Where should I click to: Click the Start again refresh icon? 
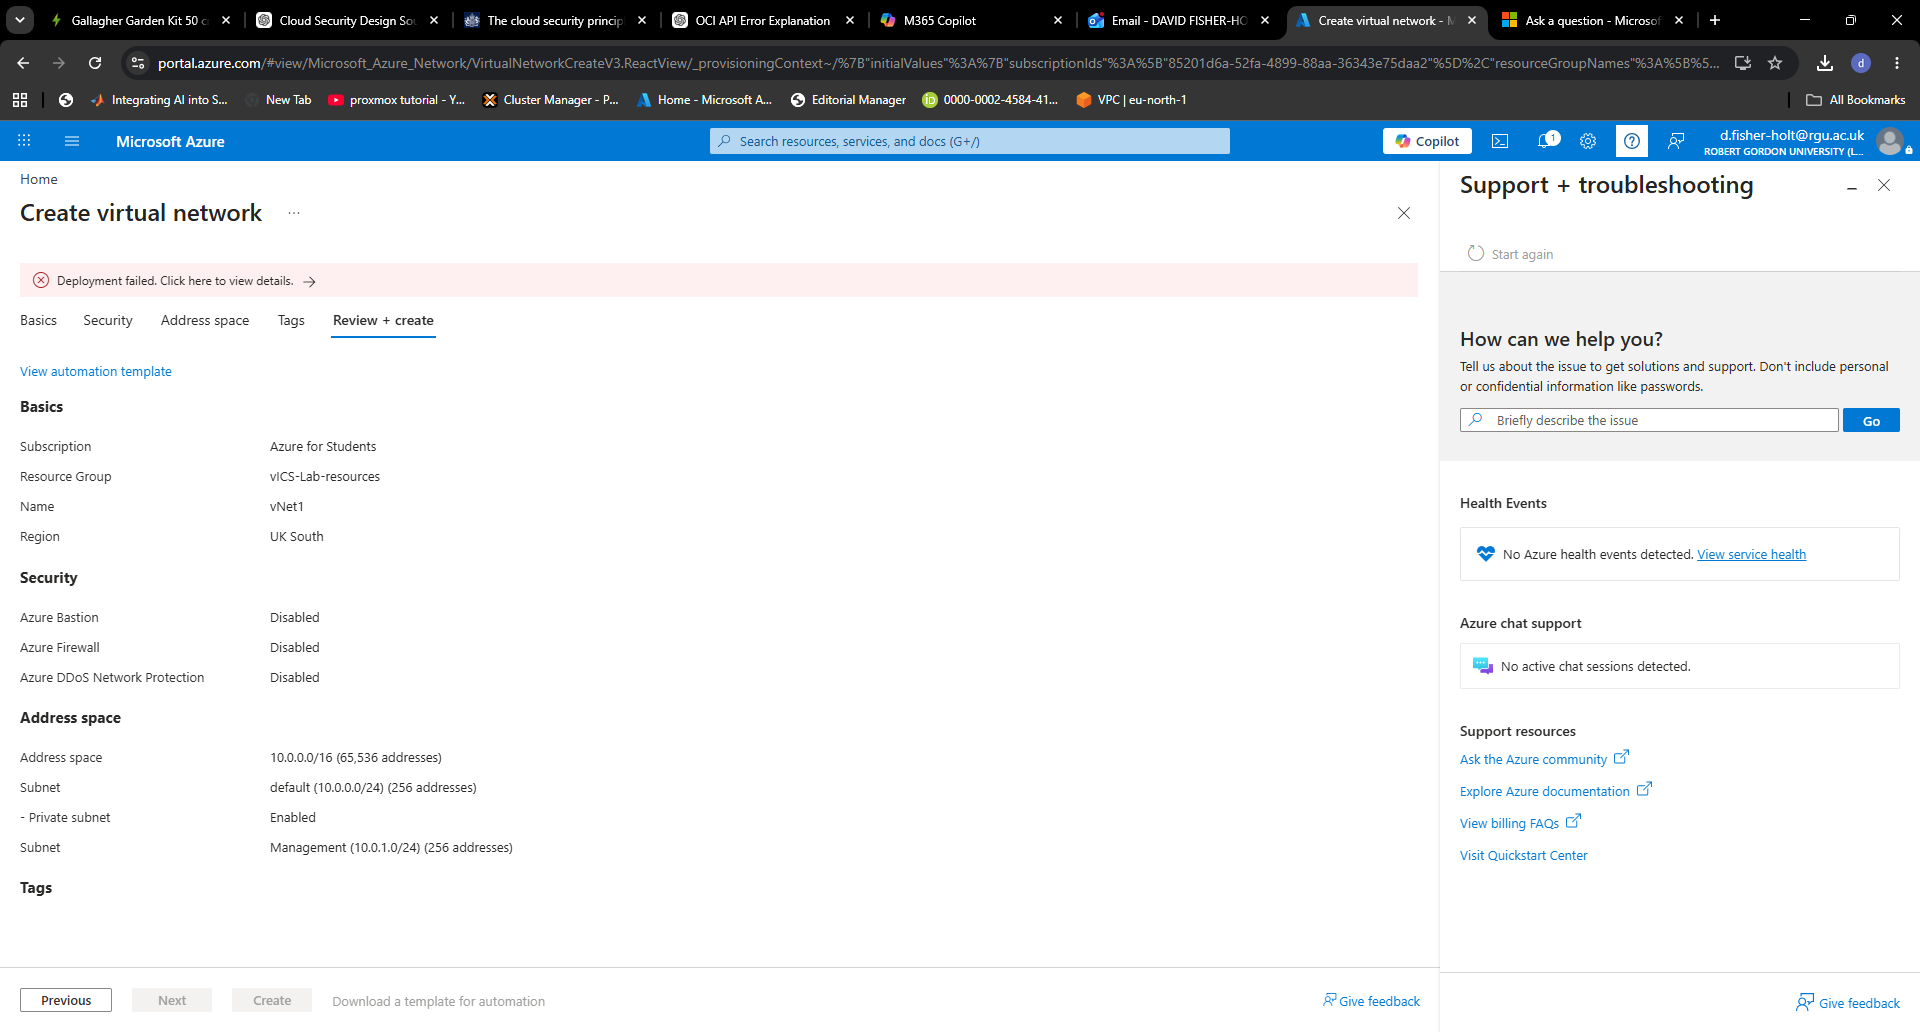point(1476,253)
